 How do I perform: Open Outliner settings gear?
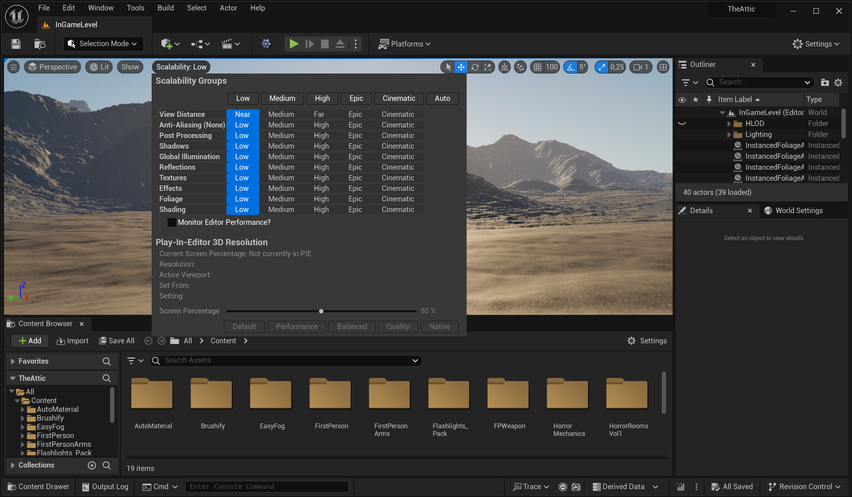click(838, 83)
